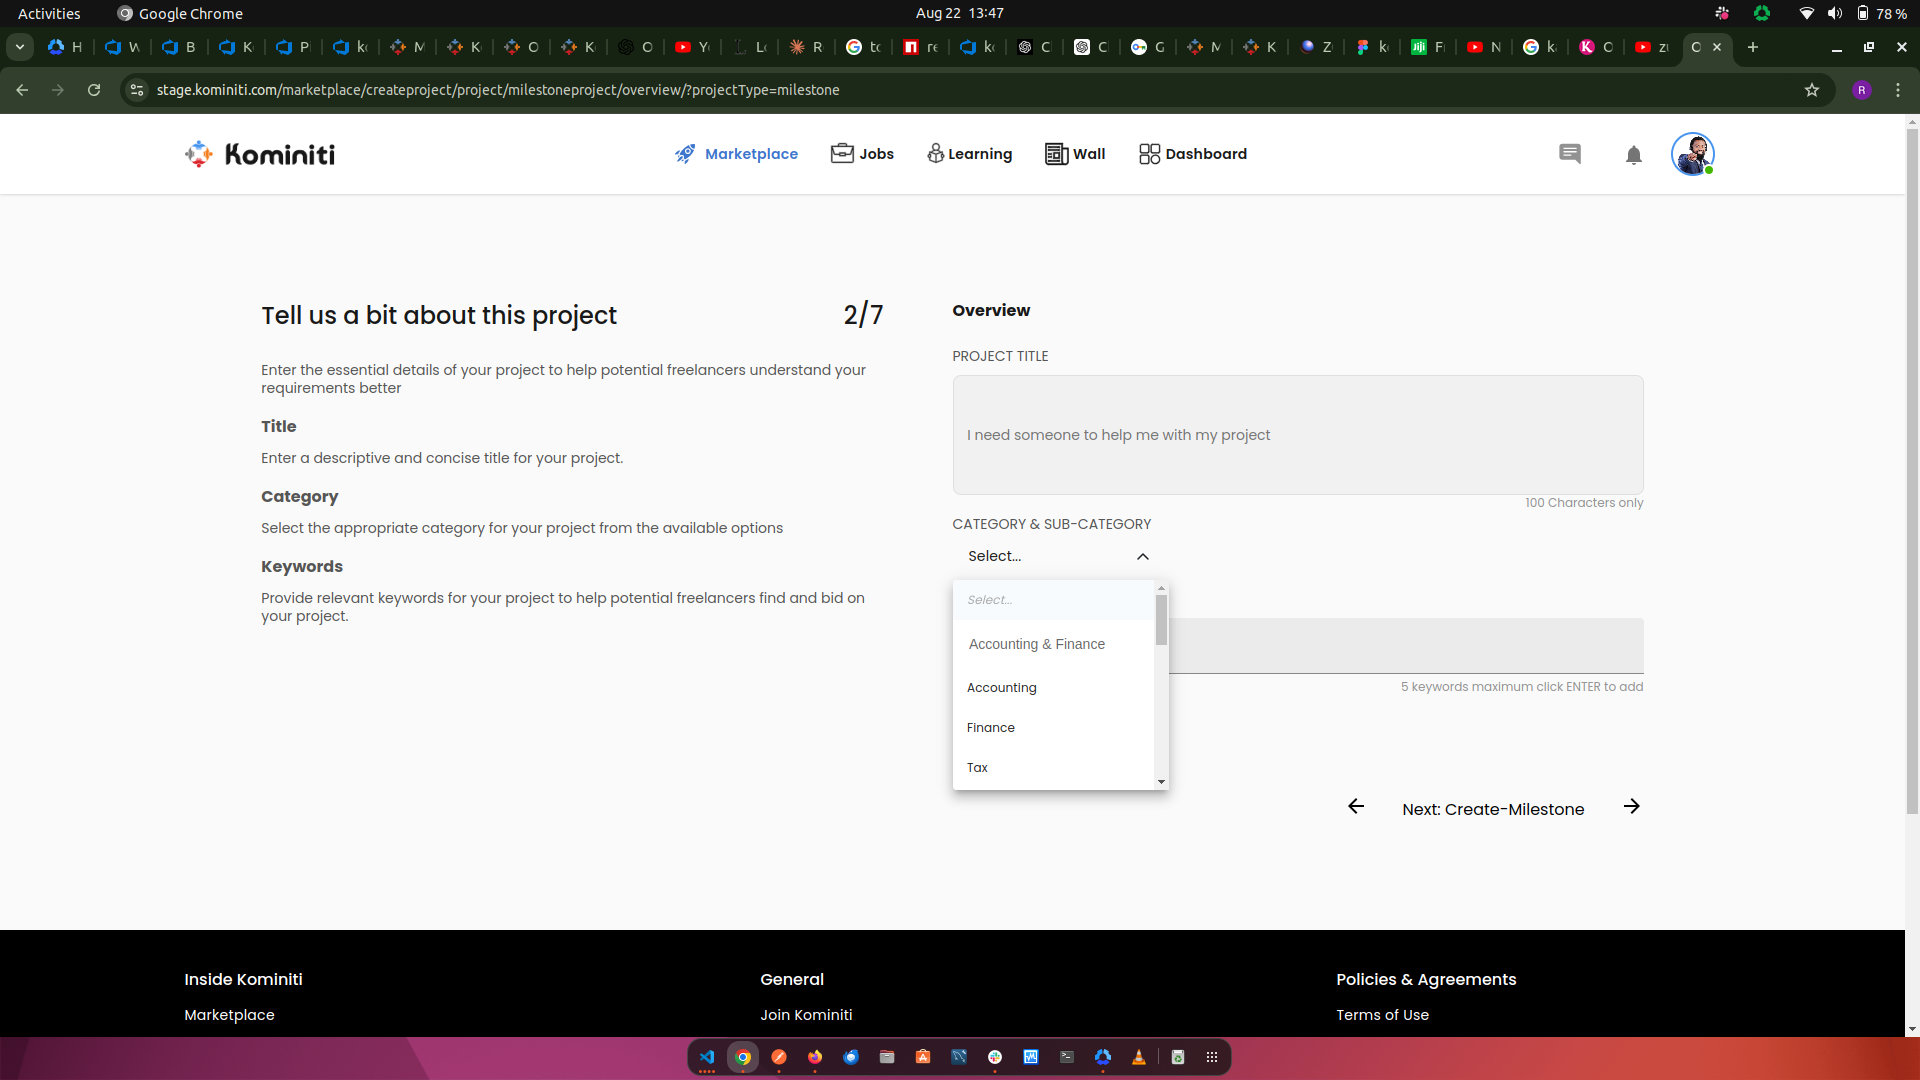
Task: Choose Tax option in dropdown
Action: tap(977, 768)
